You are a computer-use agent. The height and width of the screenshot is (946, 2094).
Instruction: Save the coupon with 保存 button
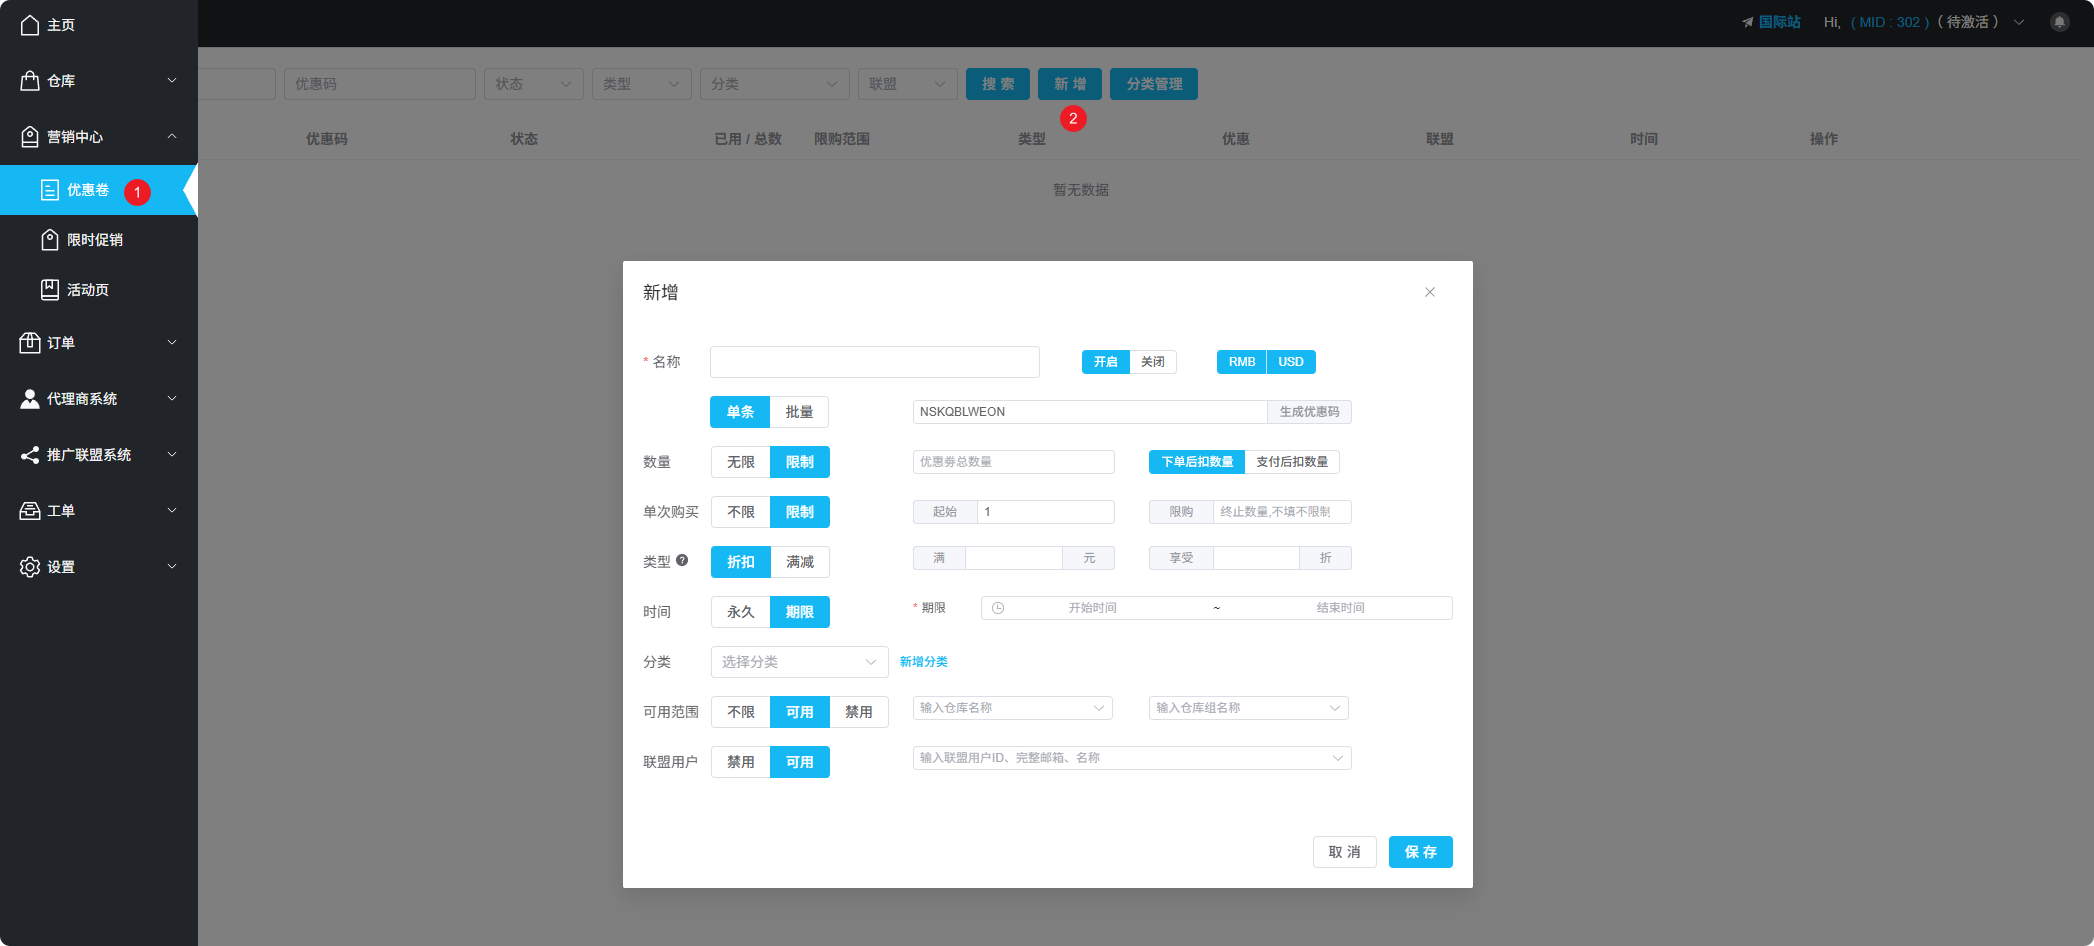1420,852
